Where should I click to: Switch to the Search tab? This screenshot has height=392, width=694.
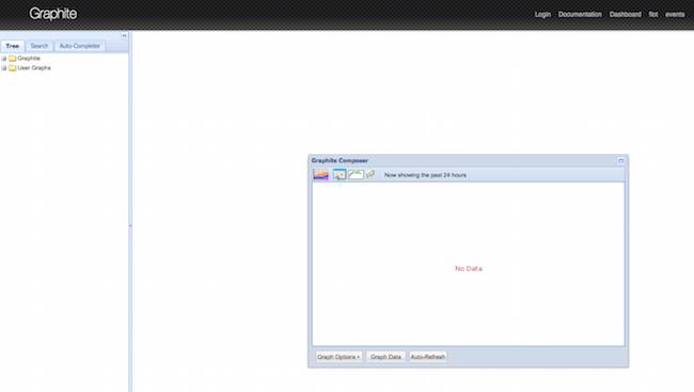point(39,46)
